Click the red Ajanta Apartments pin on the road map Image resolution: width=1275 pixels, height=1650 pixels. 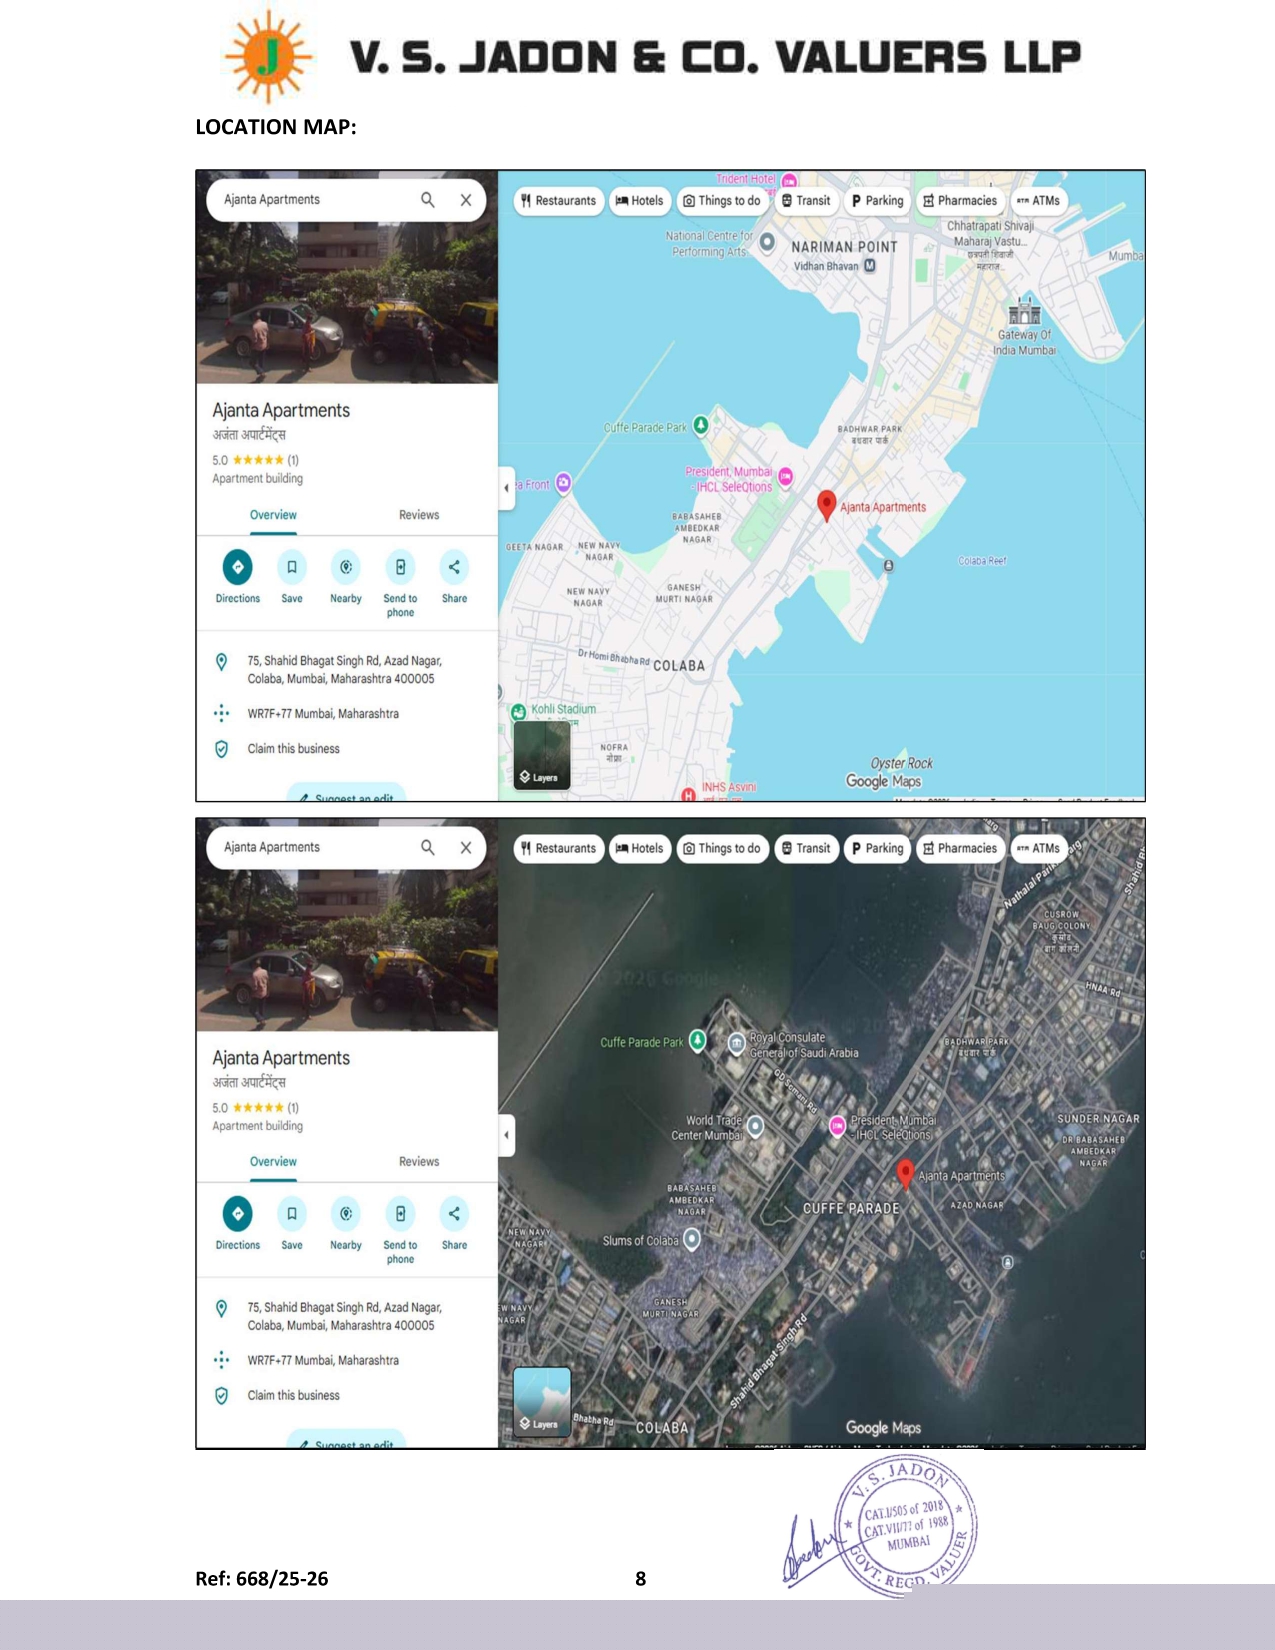(x=827, y=505)
